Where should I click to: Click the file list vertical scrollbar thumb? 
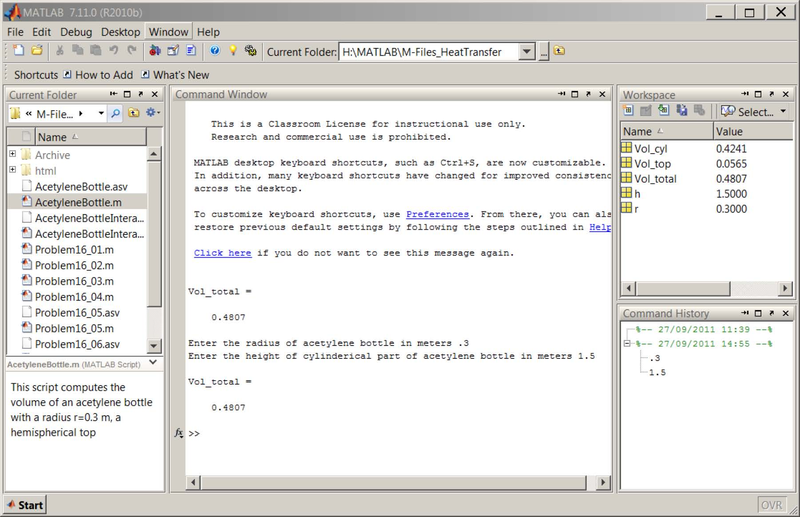coord(154,234)
